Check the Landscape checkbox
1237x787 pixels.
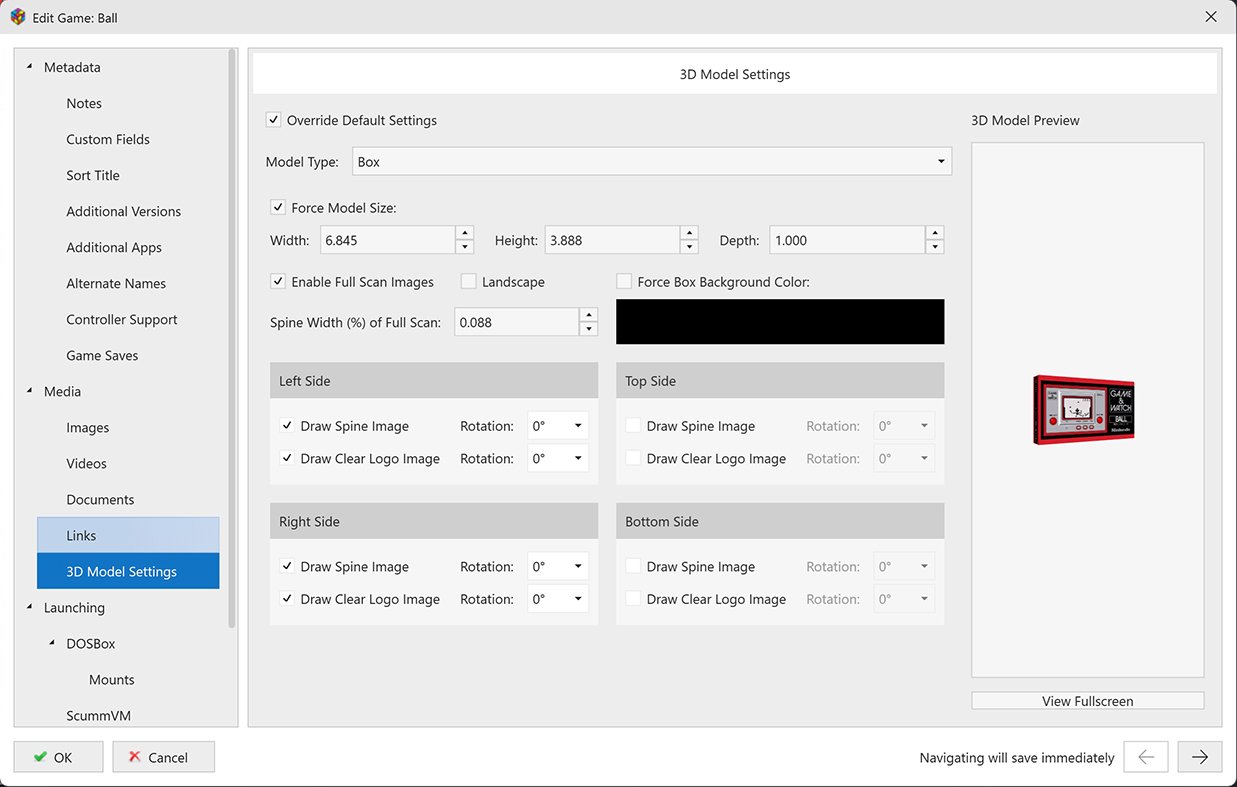(x=468, y=282)
